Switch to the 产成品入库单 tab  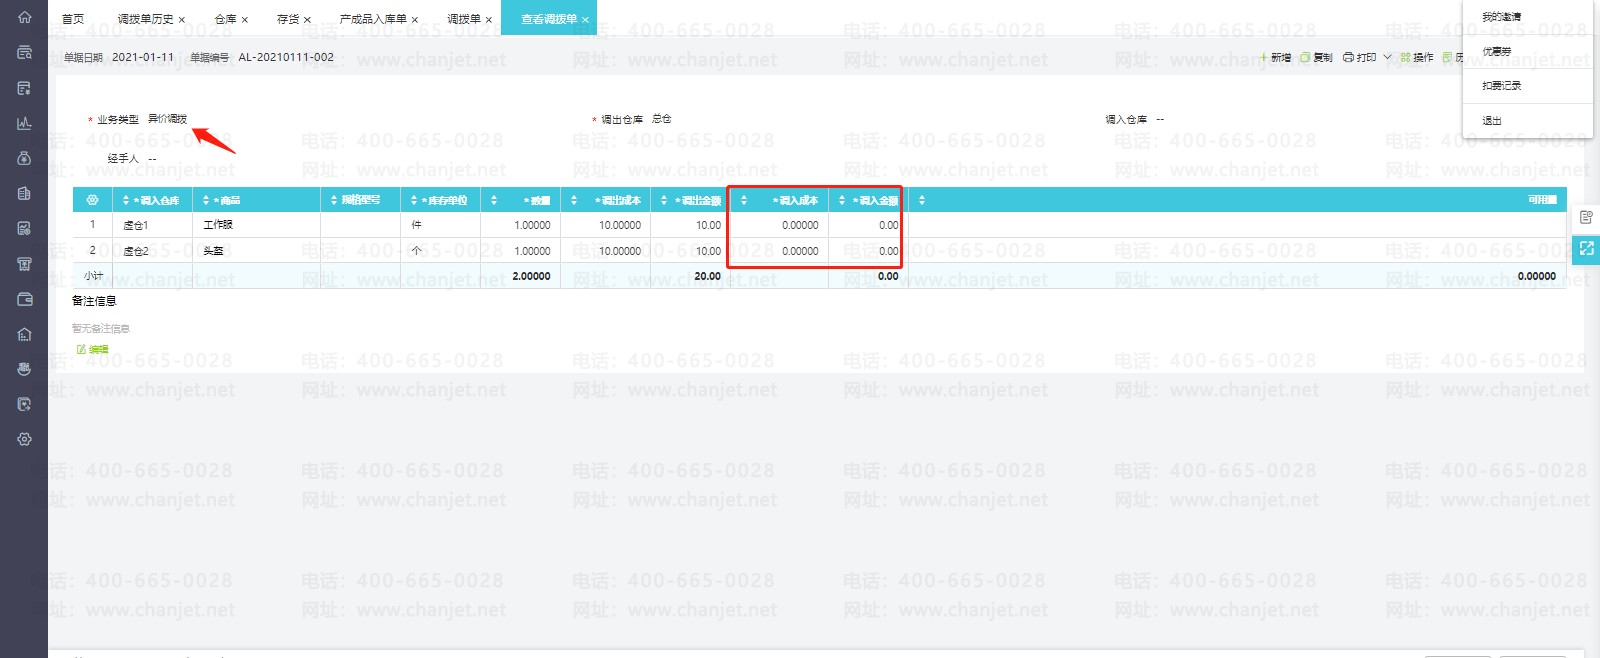(373, 19)
